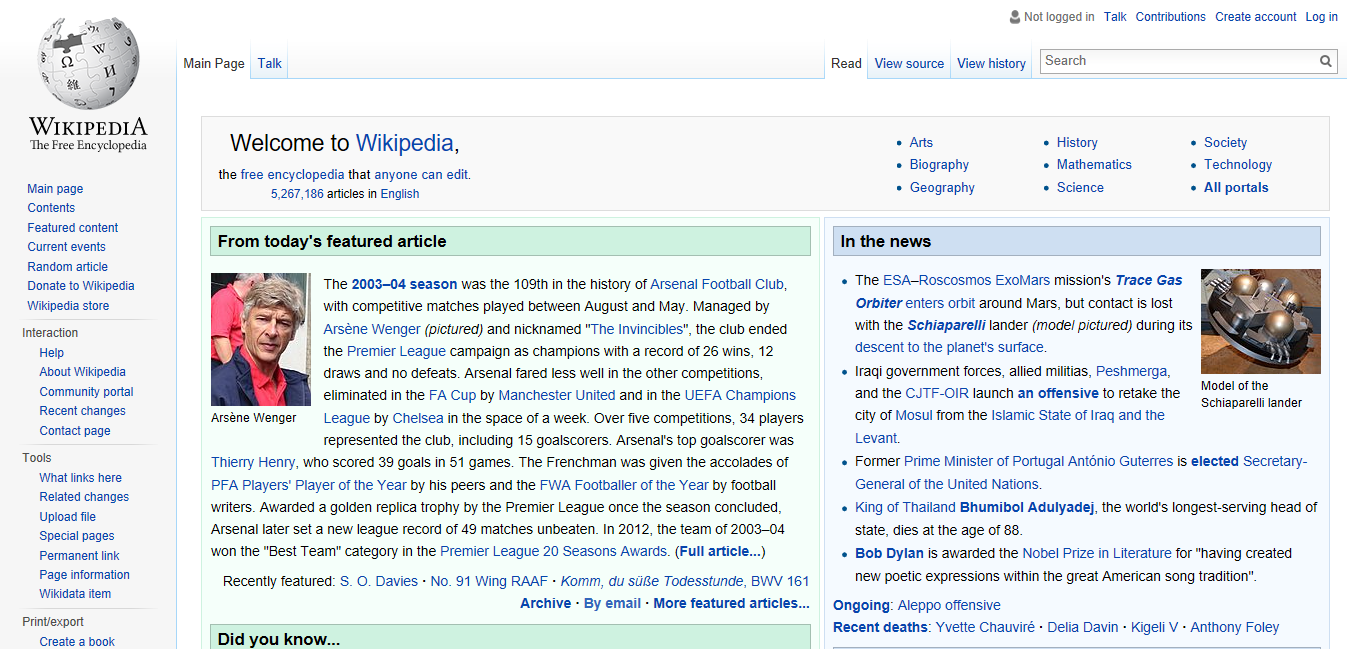
Task: Load a Random article
Action: pos(67,267)
